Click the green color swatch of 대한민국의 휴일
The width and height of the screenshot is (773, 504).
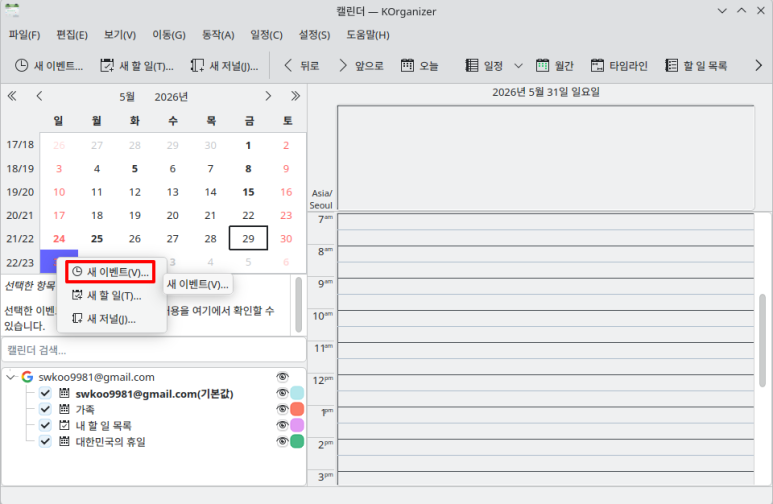tap(297, 441)
